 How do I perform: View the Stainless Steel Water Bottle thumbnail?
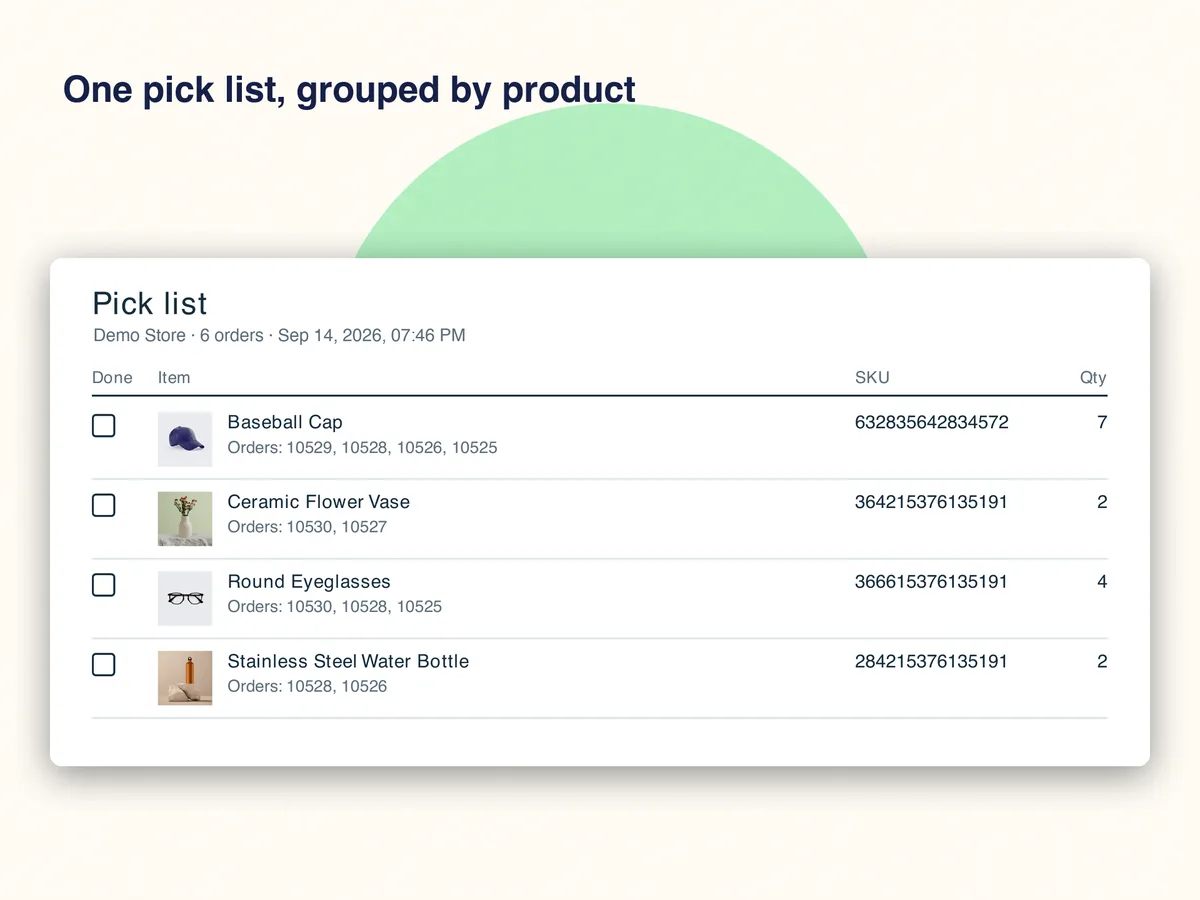pyautogui.click(x=185, y=678)
